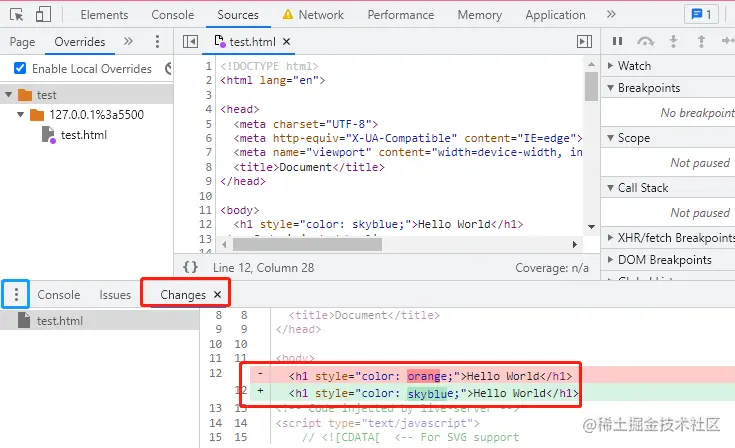This screenshot has height=448, width=735.
Task: Step over next function call icon
Action: click(645, 42)
